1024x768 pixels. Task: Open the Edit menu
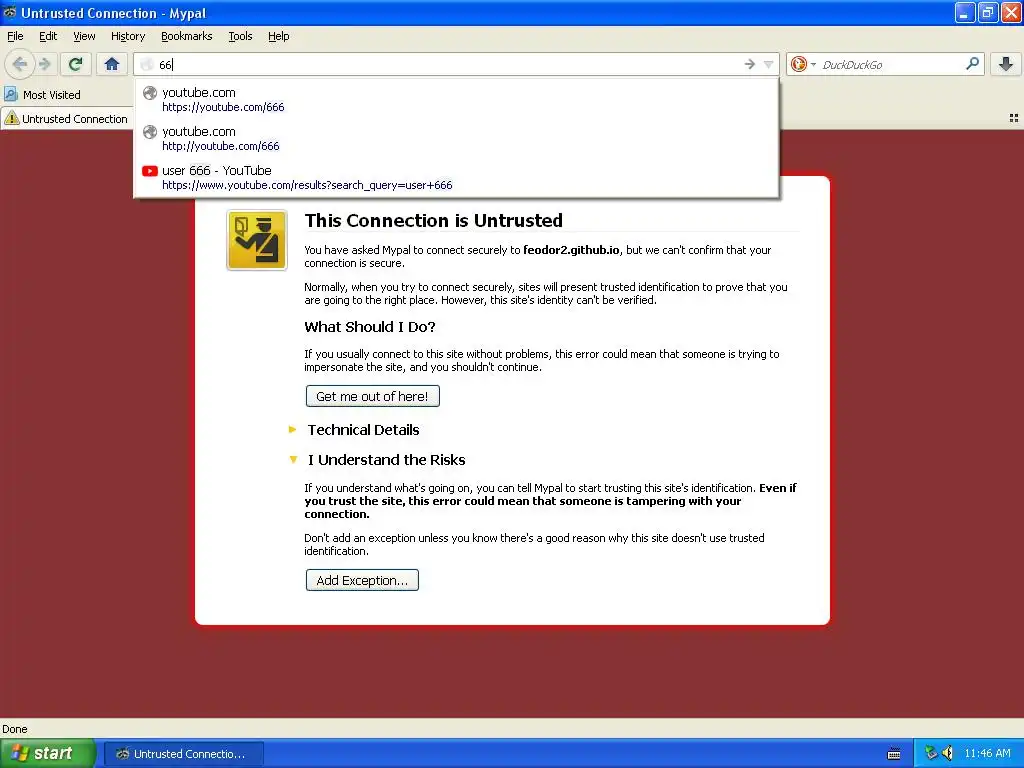pyautogui.click(x=48, y=36)
